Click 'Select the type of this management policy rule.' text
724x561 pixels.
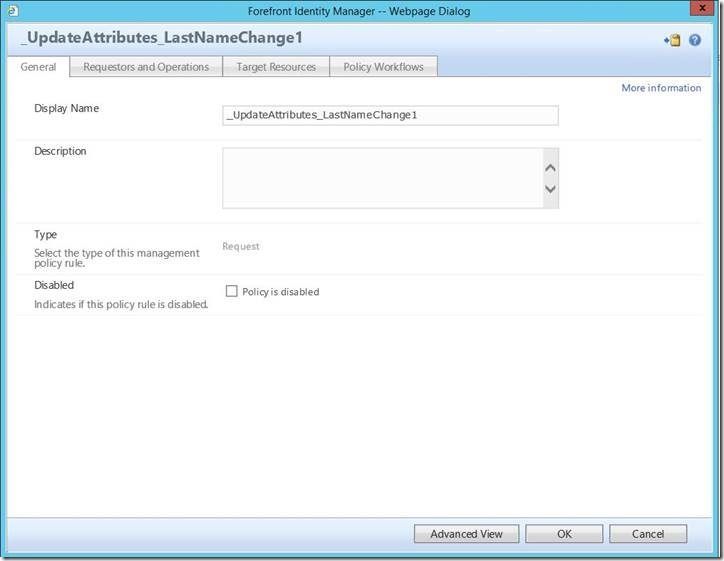(x=116, y=258)
